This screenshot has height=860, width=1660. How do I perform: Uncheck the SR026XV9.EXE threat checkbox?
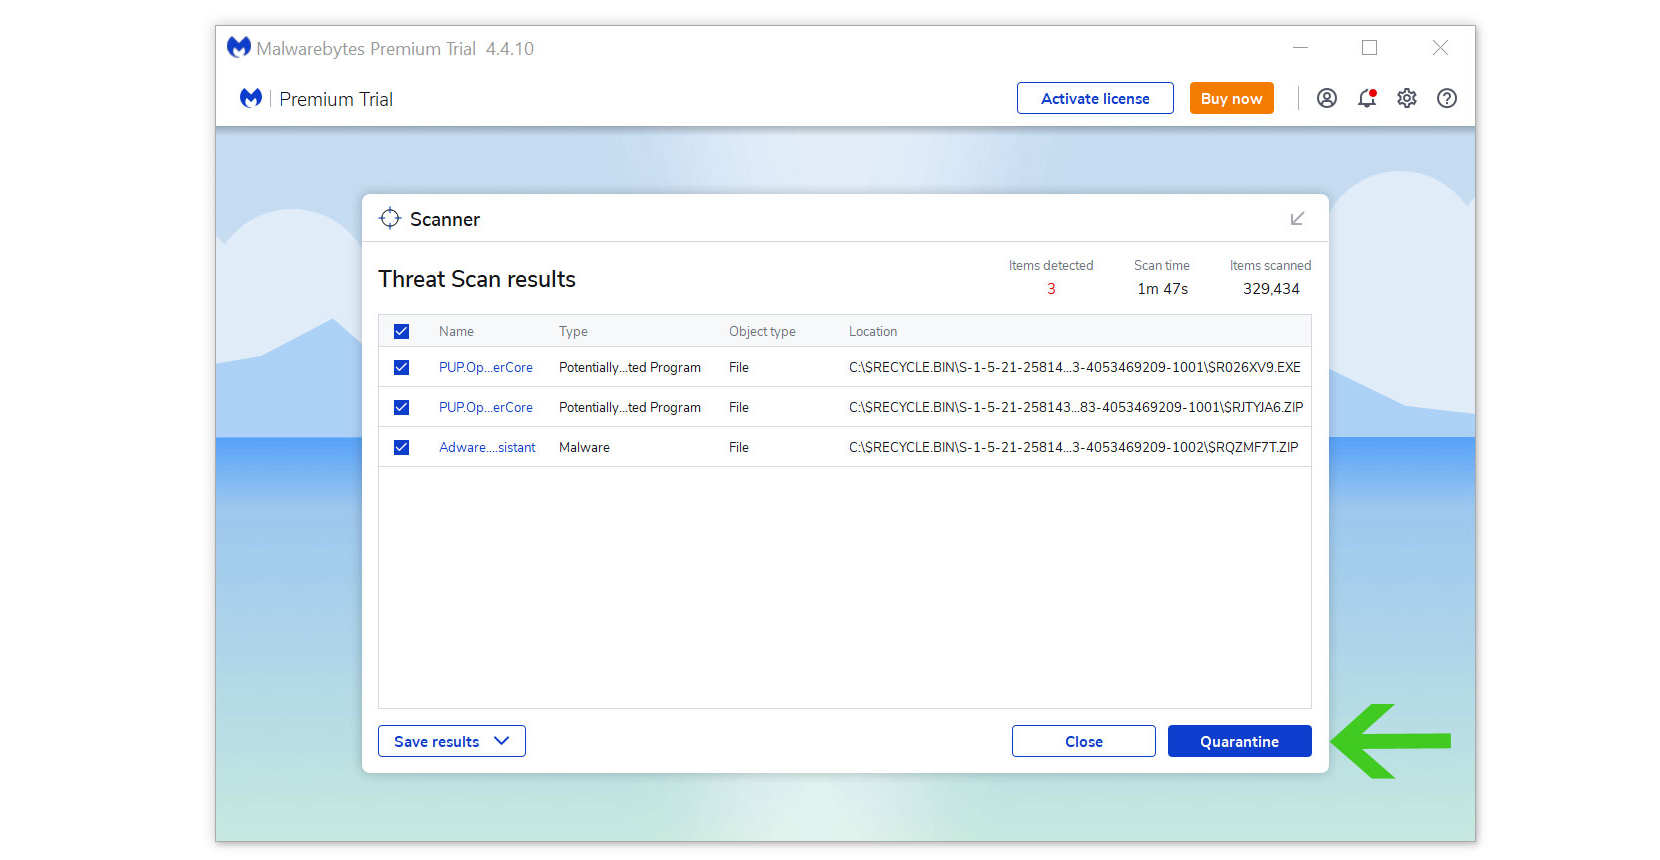pyautogui.click(x=401, y=367)
